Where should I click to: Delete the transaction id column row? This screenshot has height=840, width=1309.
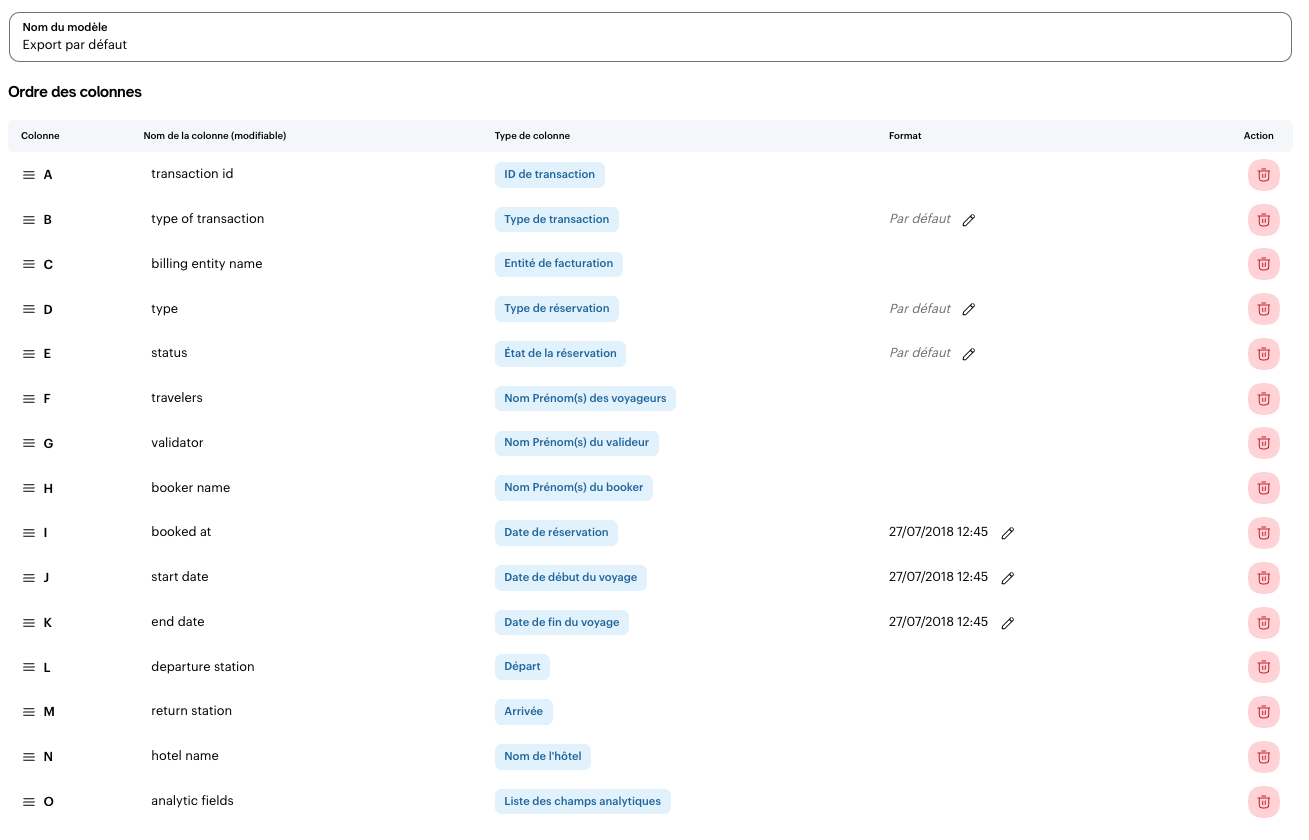[1263, 175]
